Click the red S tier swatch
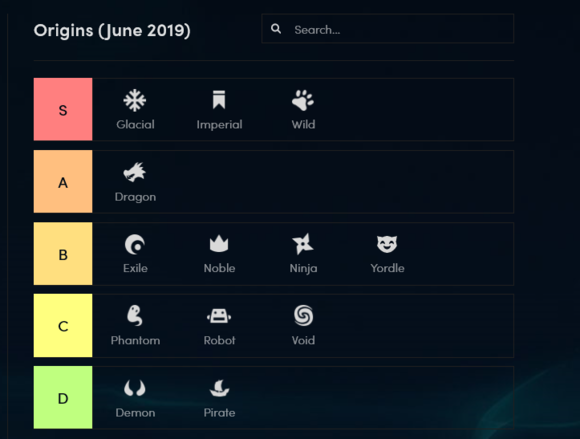The height and width of the screenshot is (439, 580). click(x=63, y=109)
